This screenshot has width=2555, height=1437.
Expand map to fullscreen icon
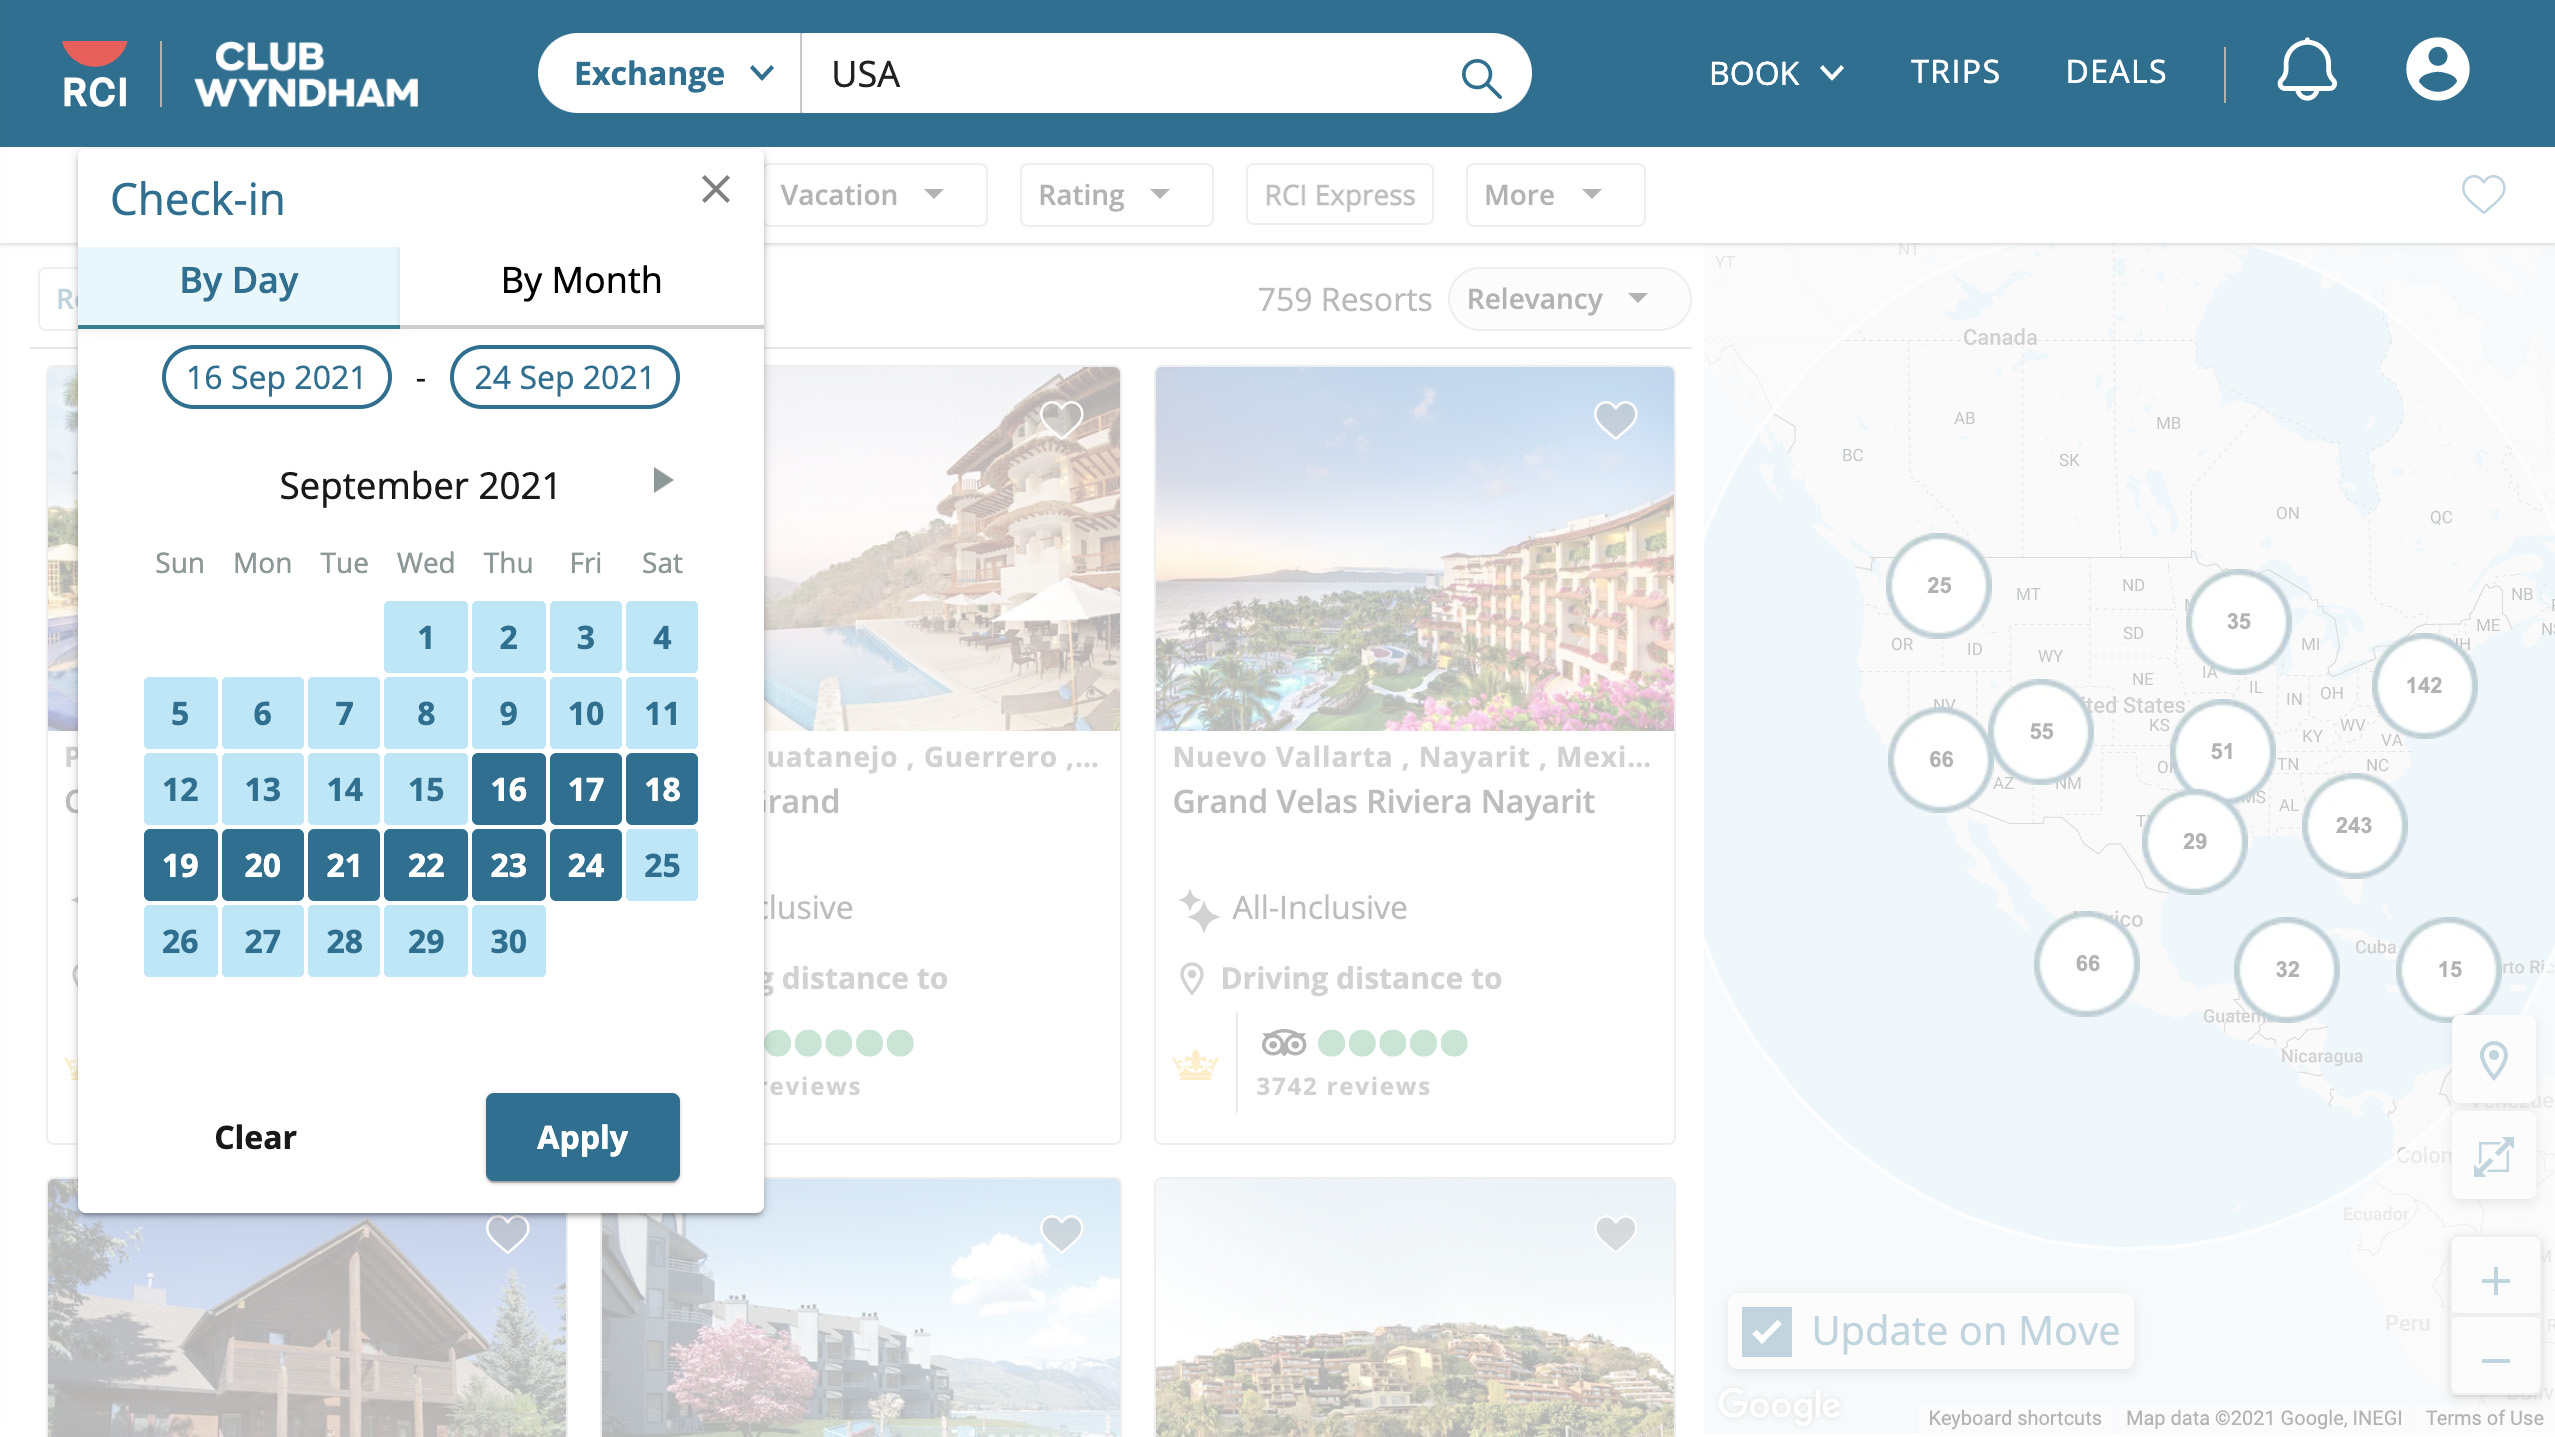coord(2494,1157)
